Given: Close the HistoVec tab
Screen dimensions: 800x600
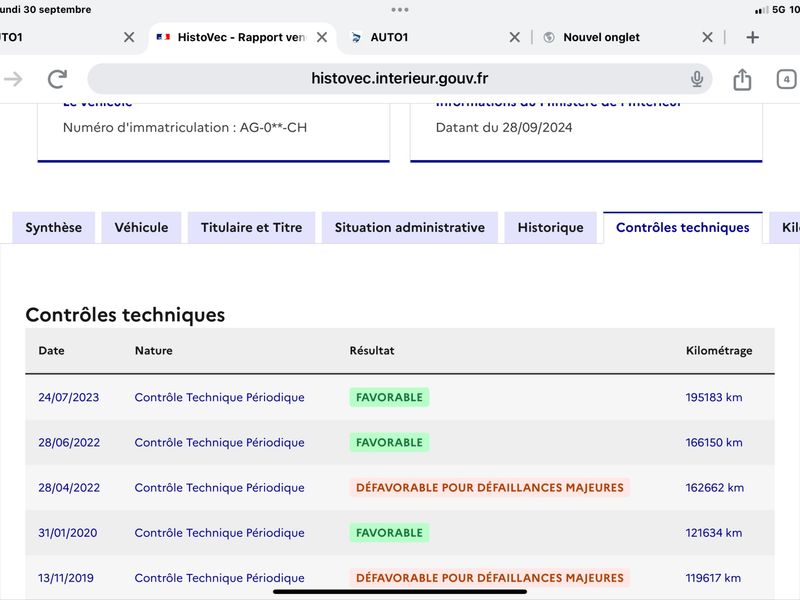Looking at the screenshot, I should coord(322,37).
